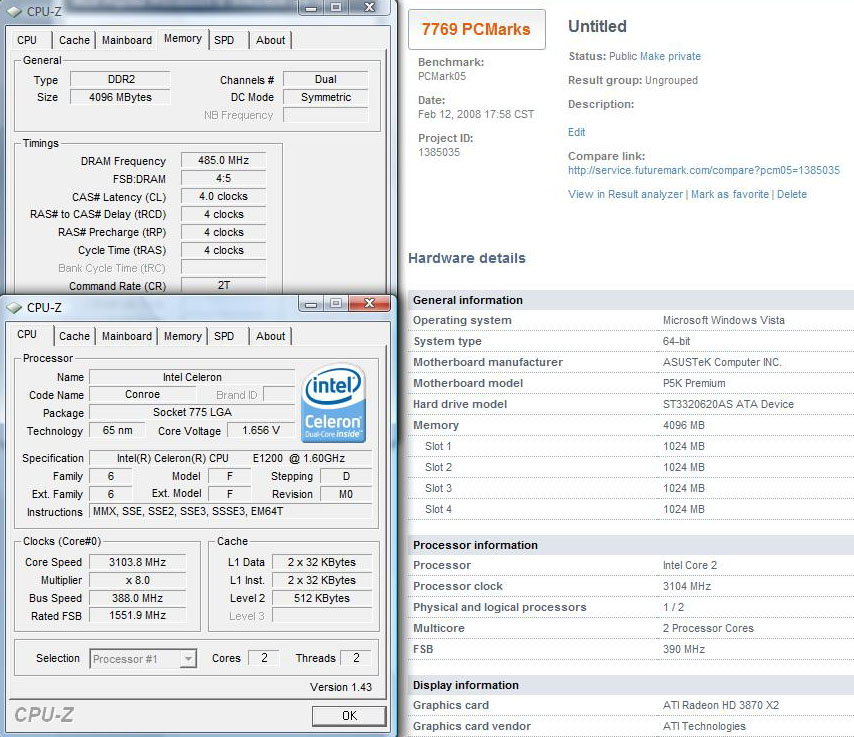The height and width of the screenshot is (737, 854).
Task: Click 'Microsoft Windows Vista' operating system value
Action: coord(724,320)
